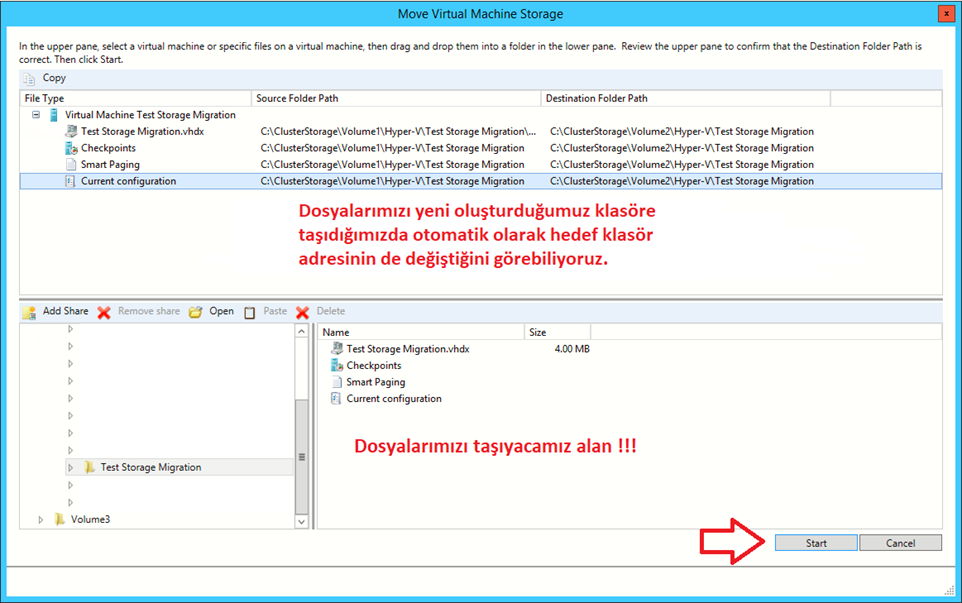Click the 4.00 MB size value
This screenshot has height=603, width=962.
click(572, 348)
